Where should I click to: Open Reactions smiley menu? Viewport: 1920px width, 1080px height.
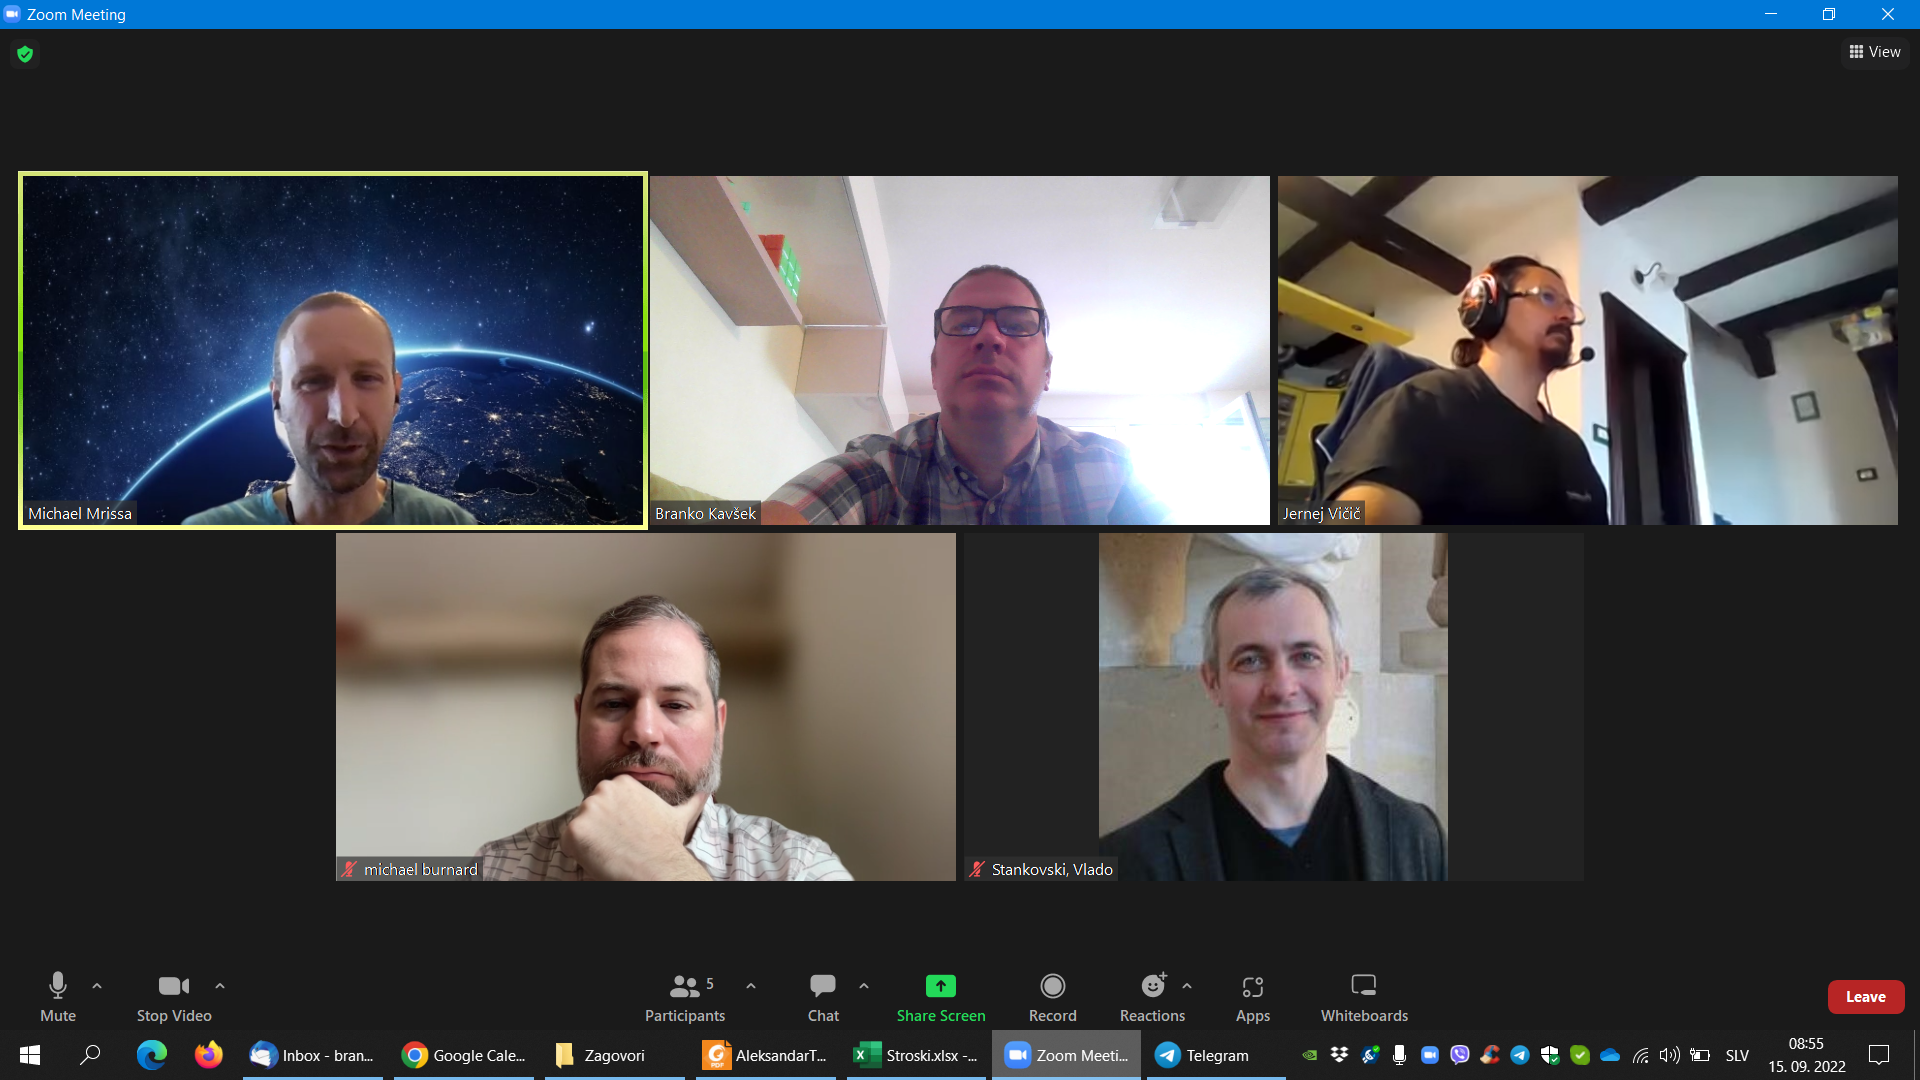point(1152,986)
